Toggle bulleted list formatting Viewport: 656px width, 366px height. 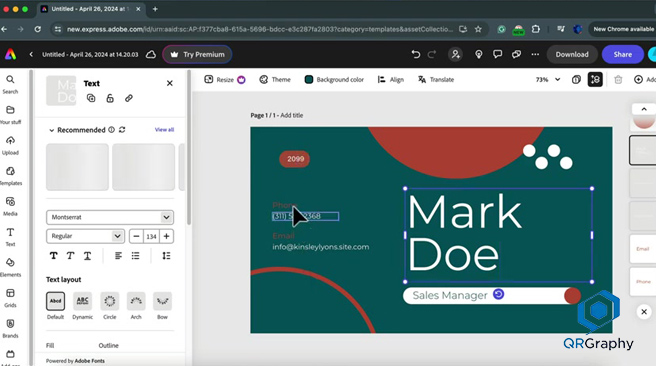click(136, 256)
